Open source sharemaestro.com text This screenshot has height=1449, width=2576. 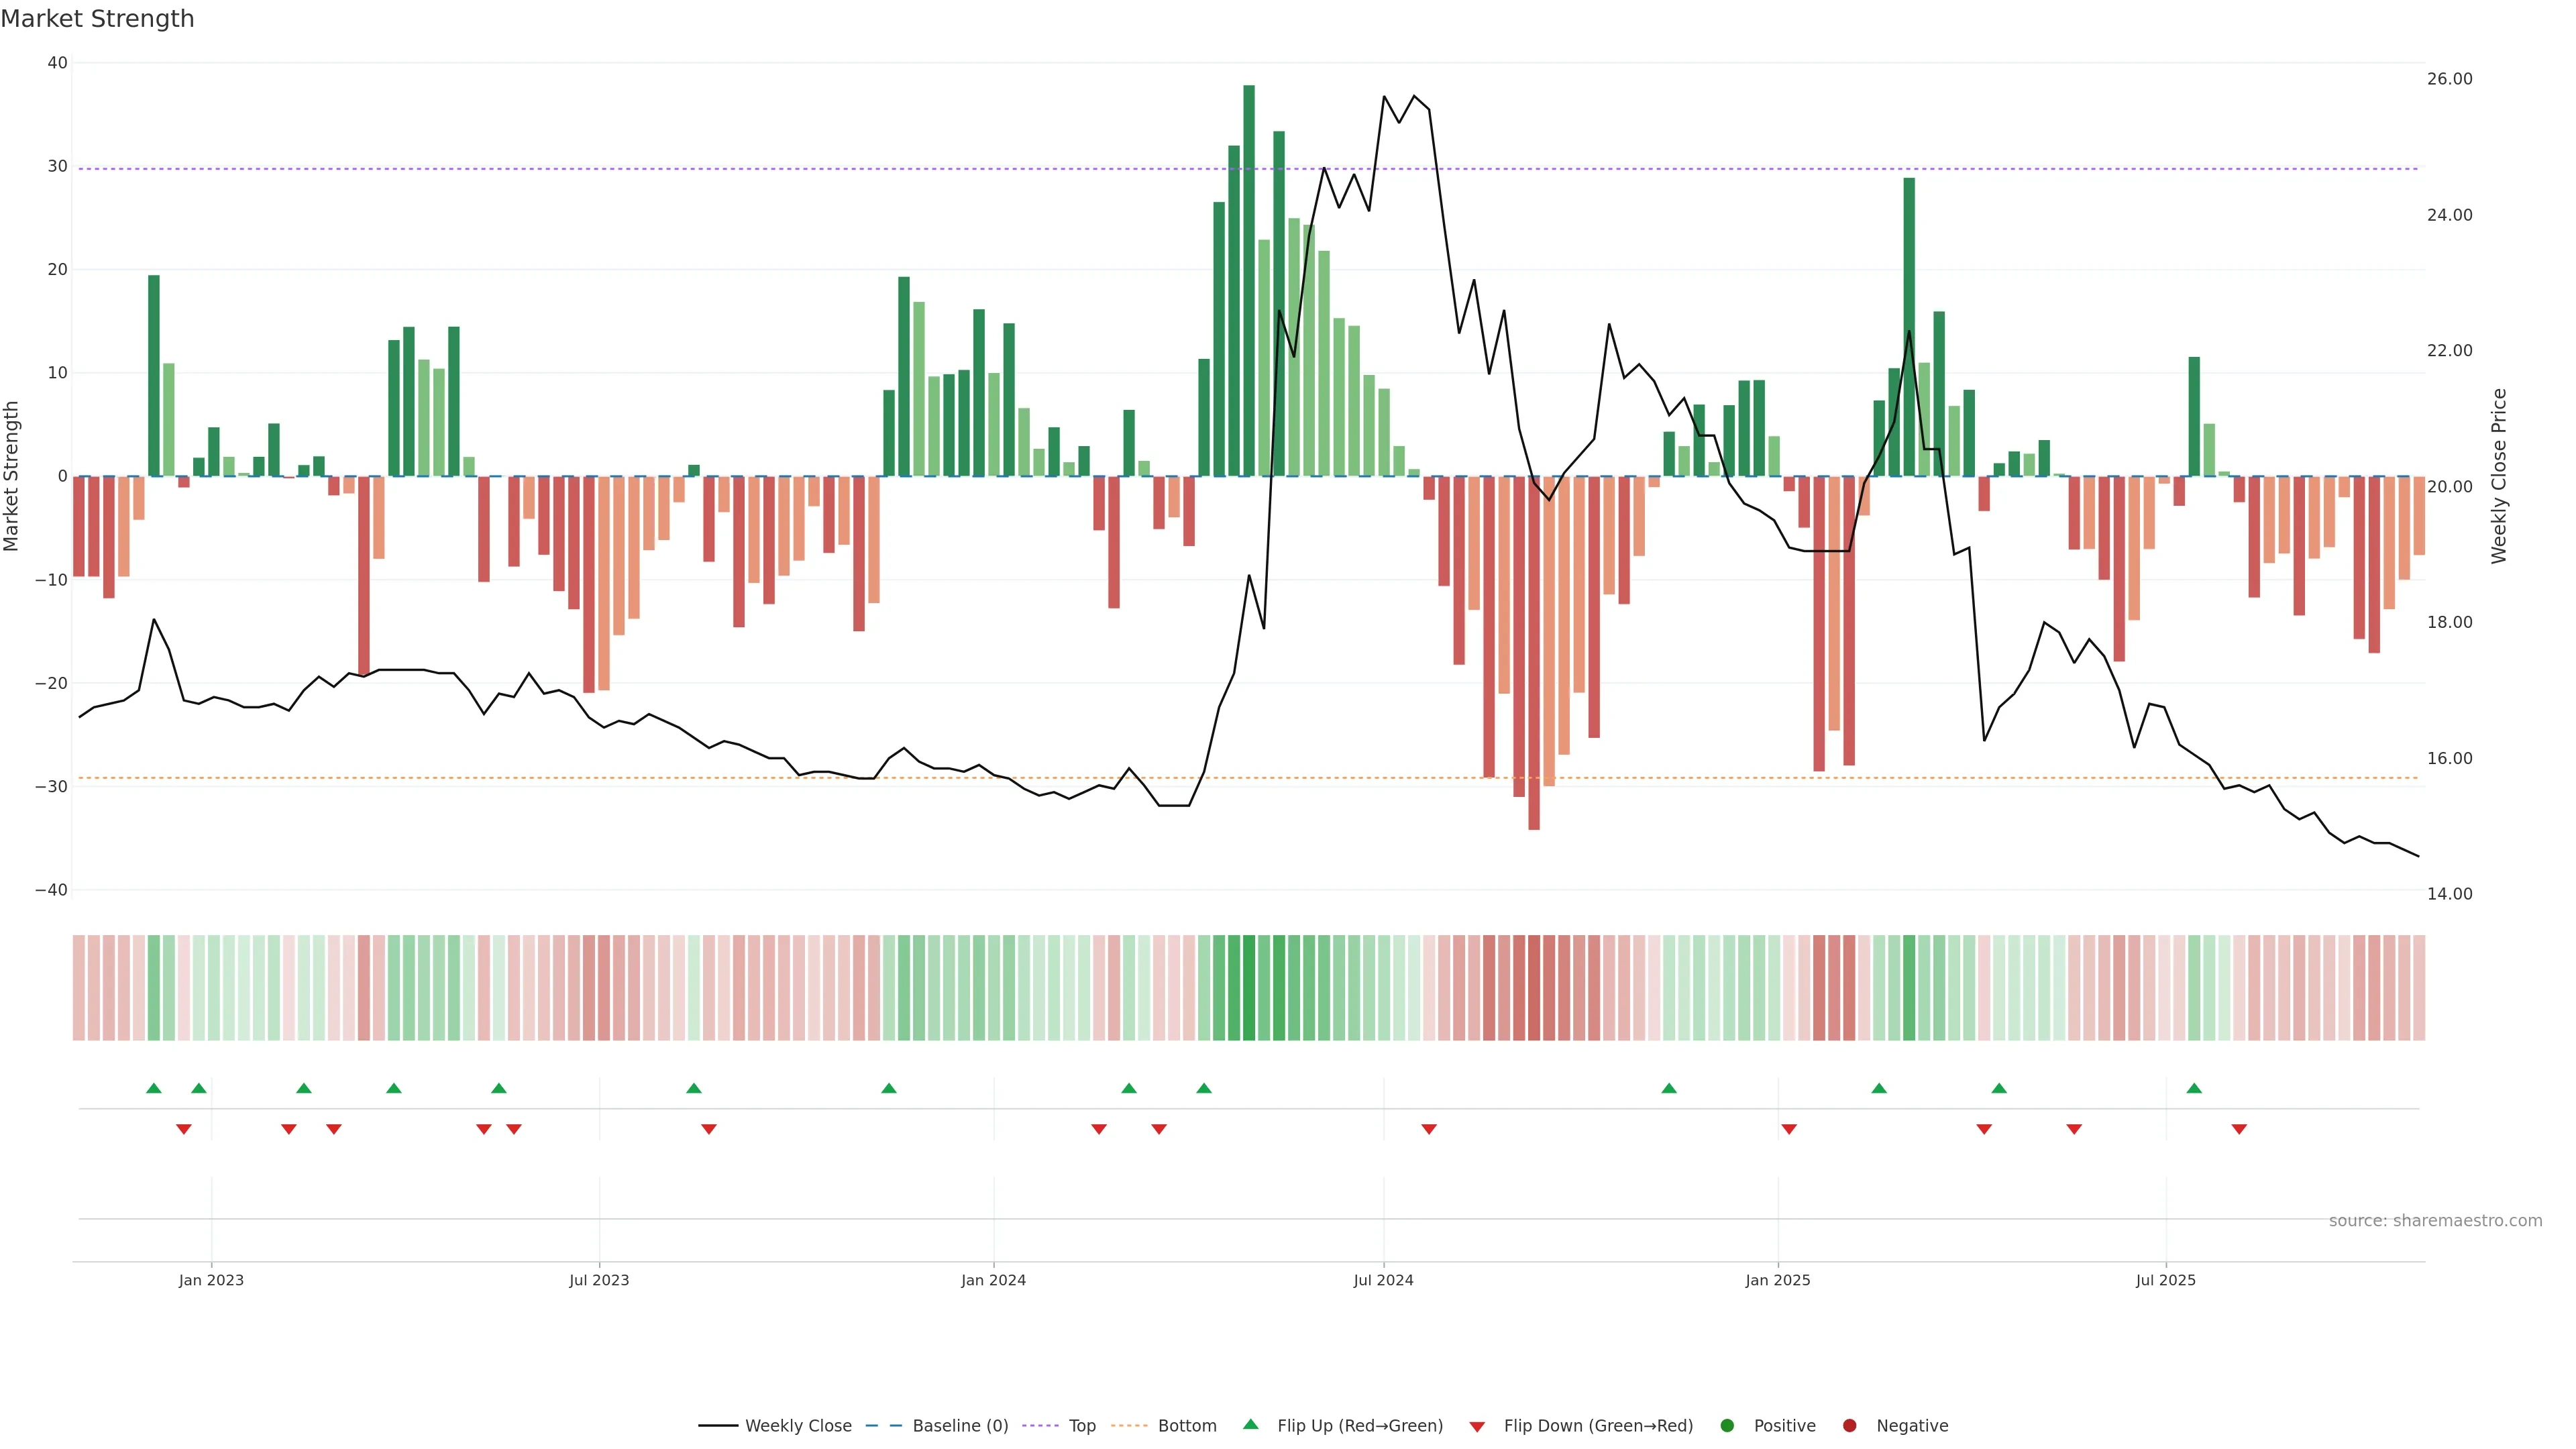pos(2435,1220)
